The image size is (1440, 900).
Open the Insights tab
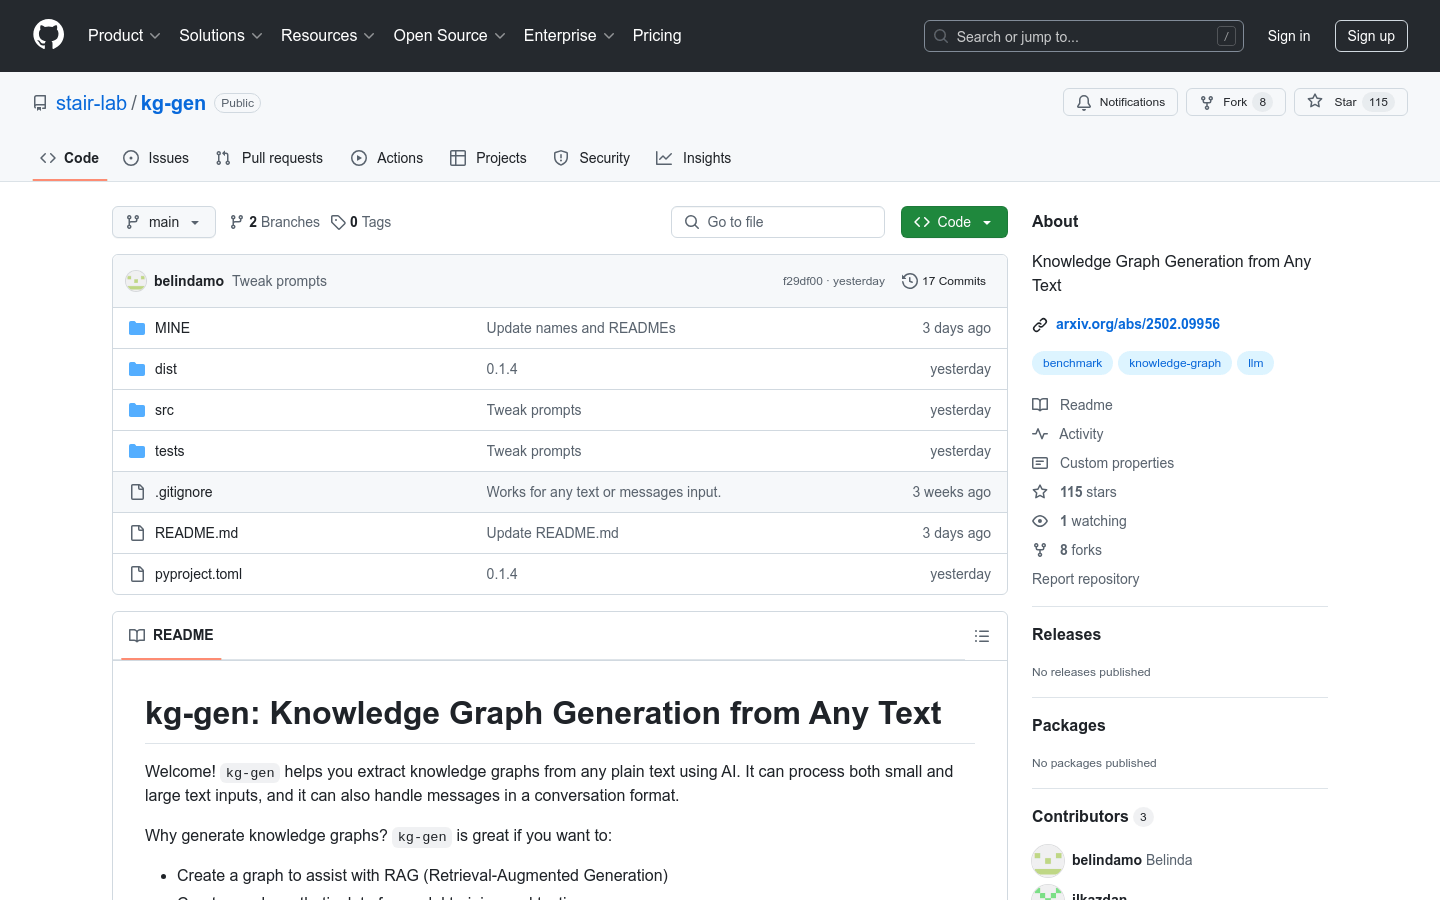tap(693, 158)
